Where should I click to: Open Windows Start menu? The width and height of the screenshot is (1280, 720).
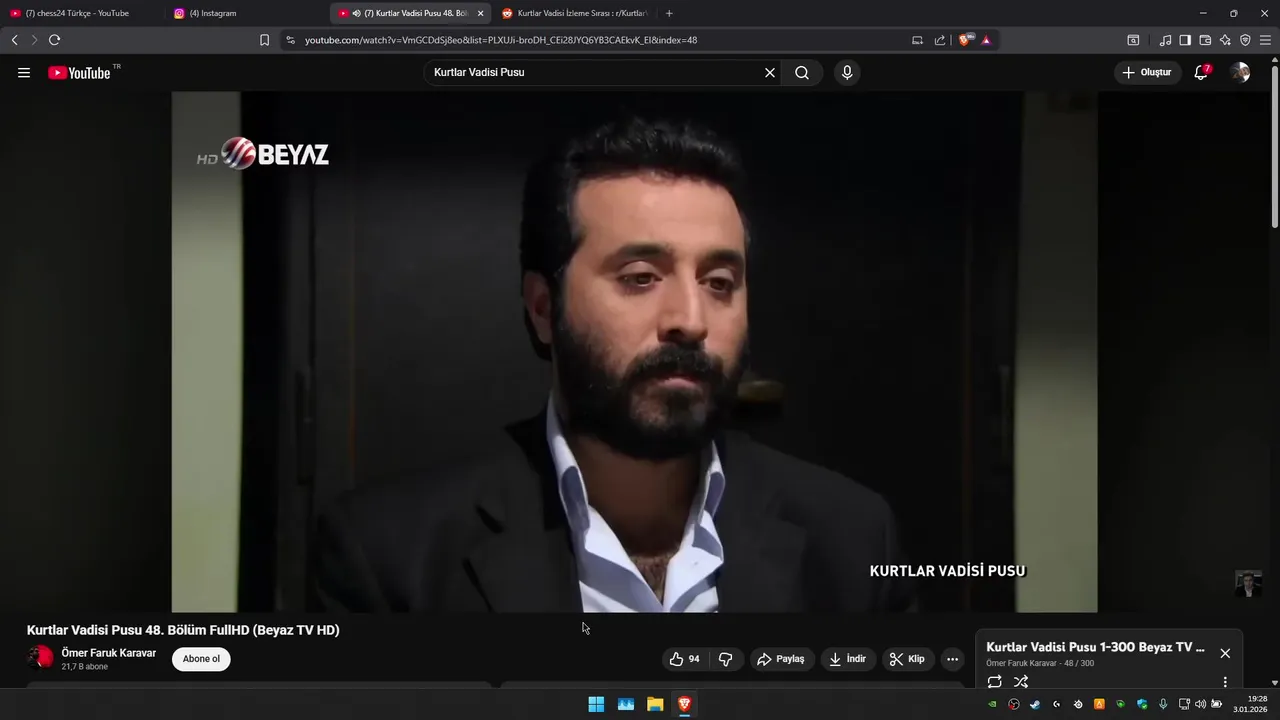[x=596, y=704]
